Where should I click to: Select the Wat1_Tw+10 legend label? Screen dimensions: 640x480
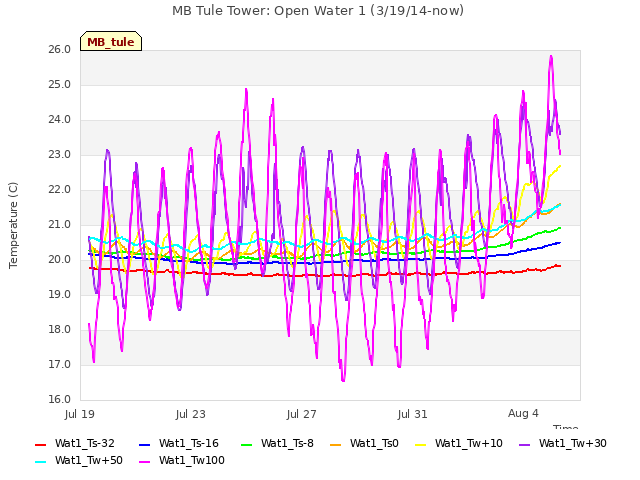[469, 444]
